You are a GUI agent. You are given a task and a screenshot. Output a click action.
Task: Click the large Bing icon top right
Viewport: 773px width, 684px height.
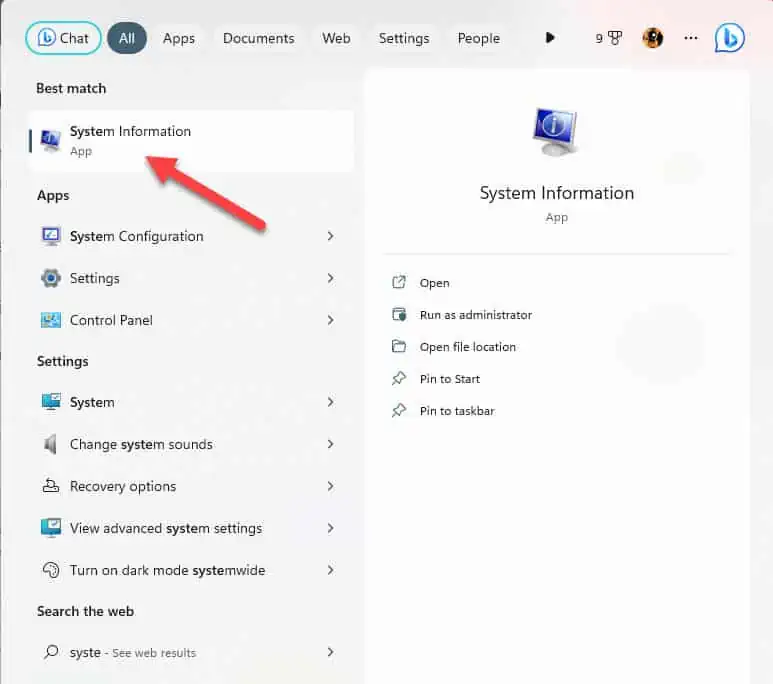click(x=730, y=38)
